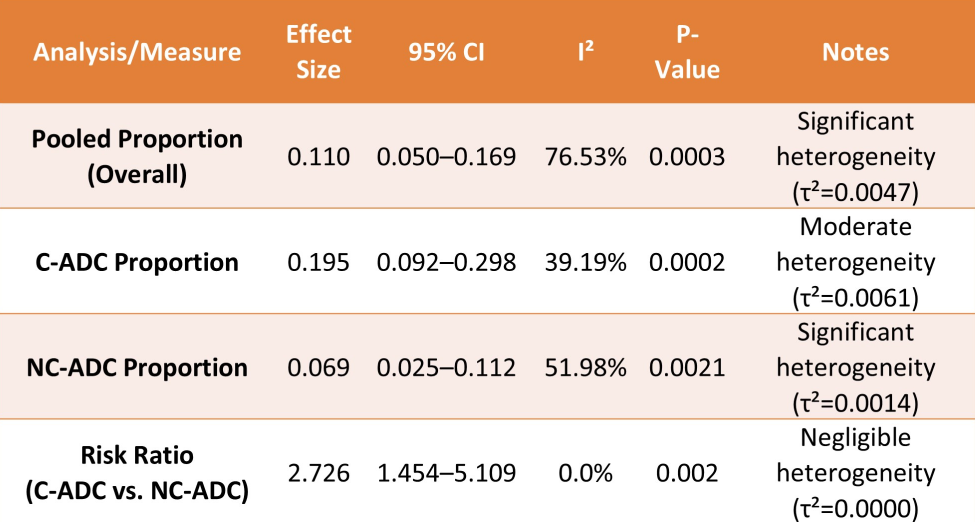Click the 2.726 risk ratio effect size

click(x=319, y=473)
